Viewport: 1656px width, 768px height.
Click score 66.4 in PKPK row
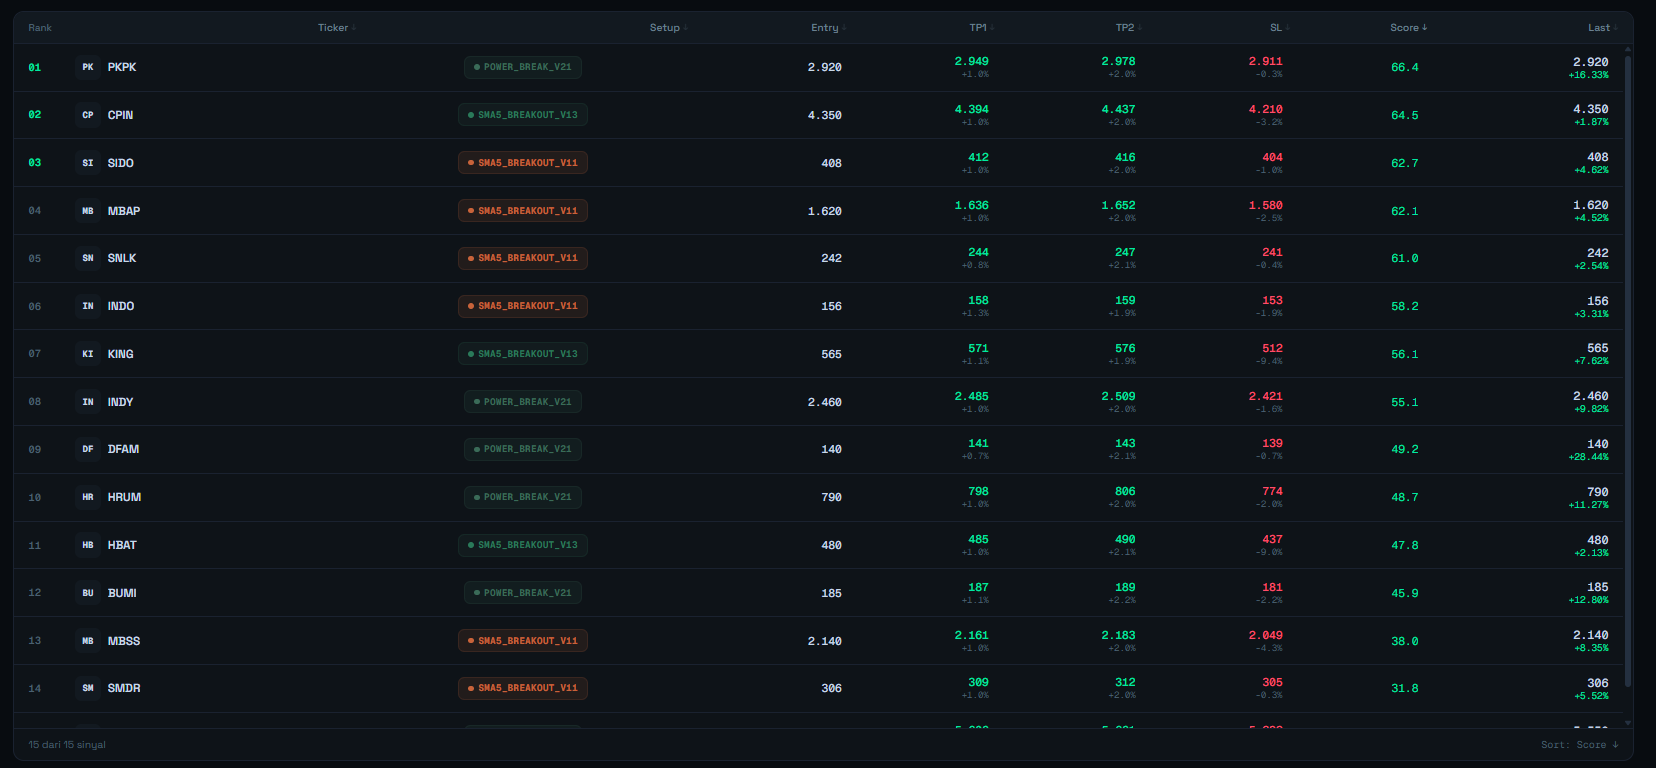pos(1405,67)
